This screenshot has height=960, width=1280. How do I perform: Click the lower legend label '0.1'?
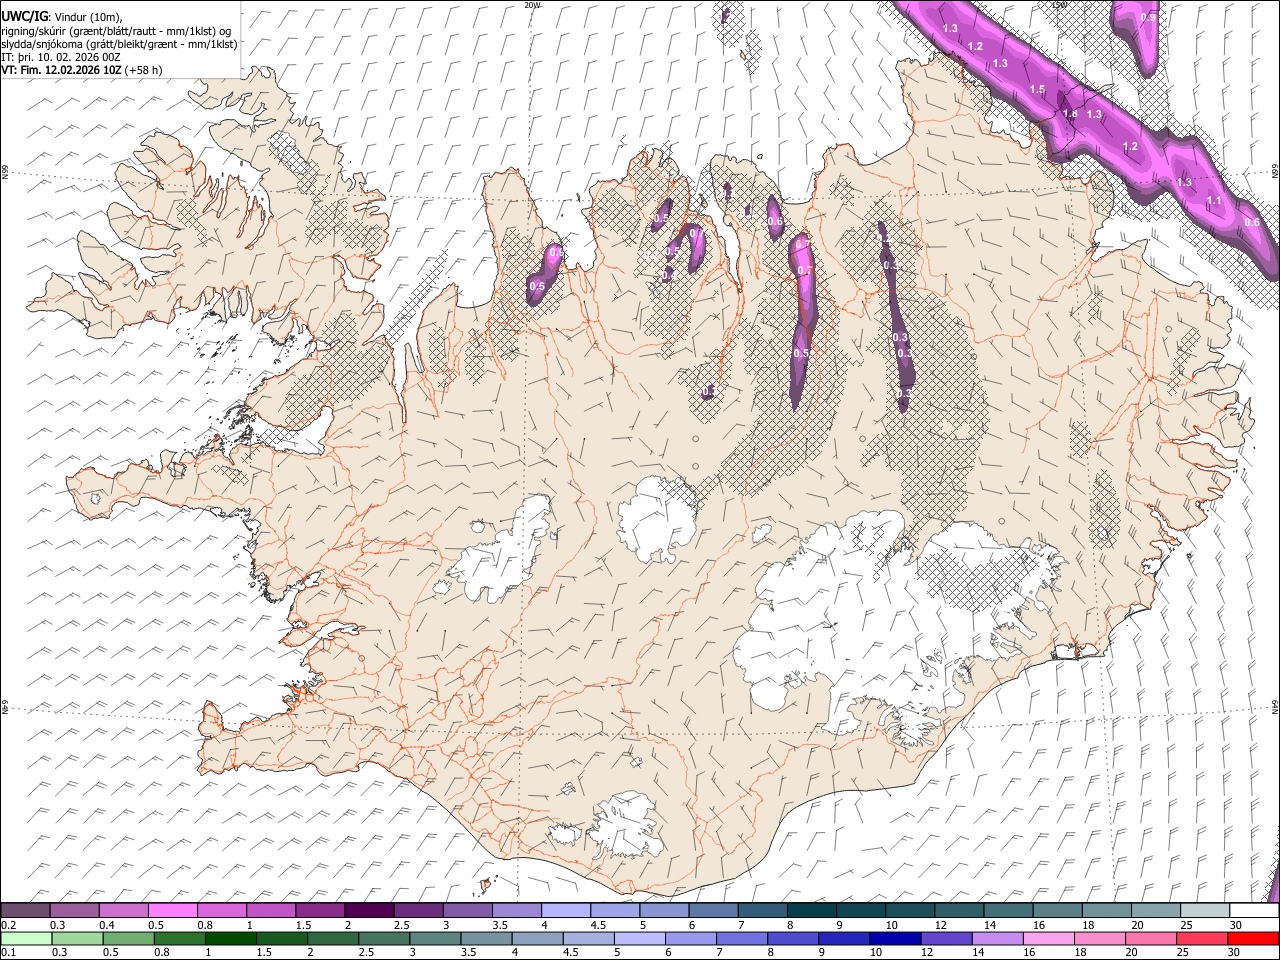[x=8, y=953]
